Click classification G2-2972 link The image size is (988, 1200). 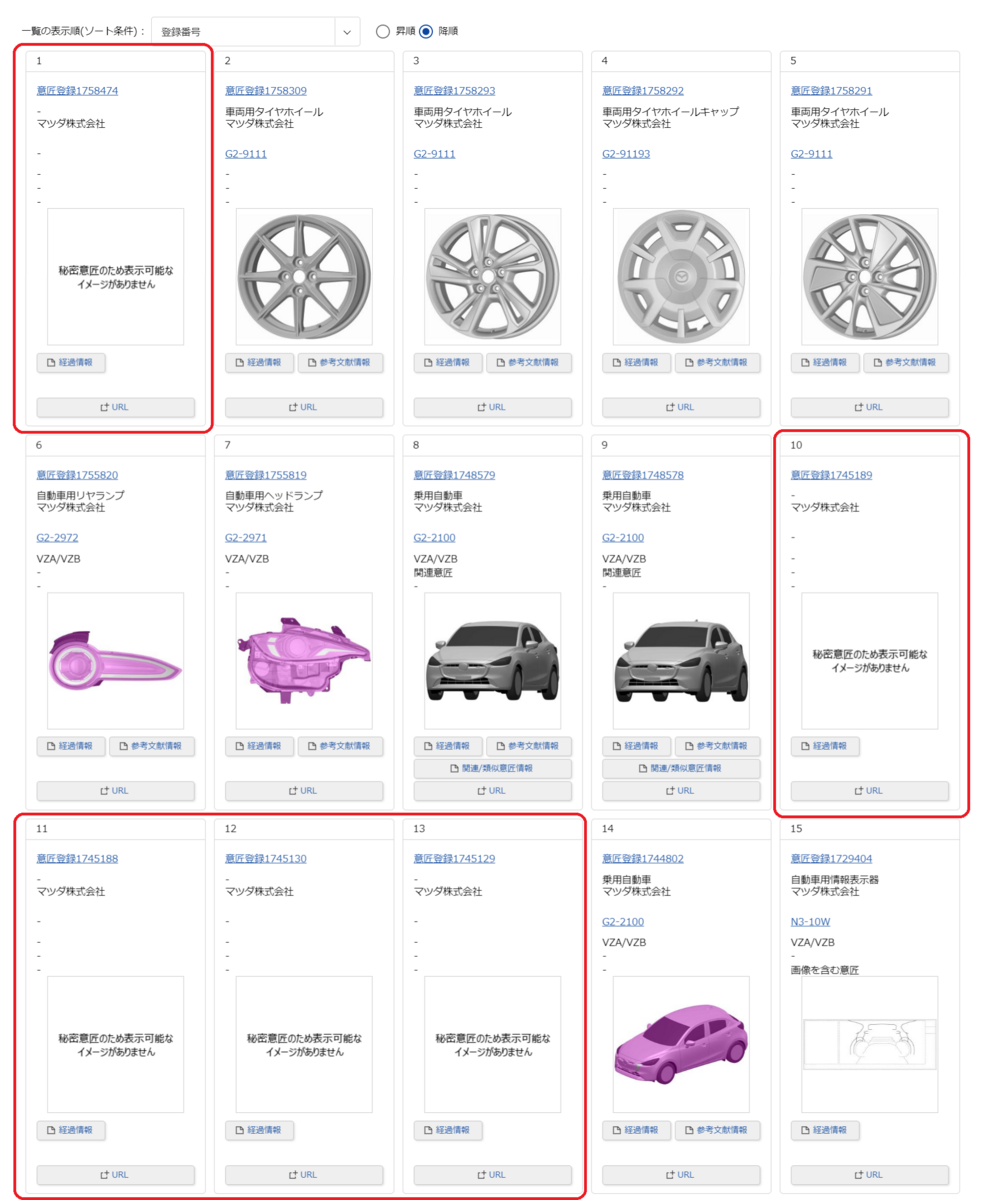(58, 538)
